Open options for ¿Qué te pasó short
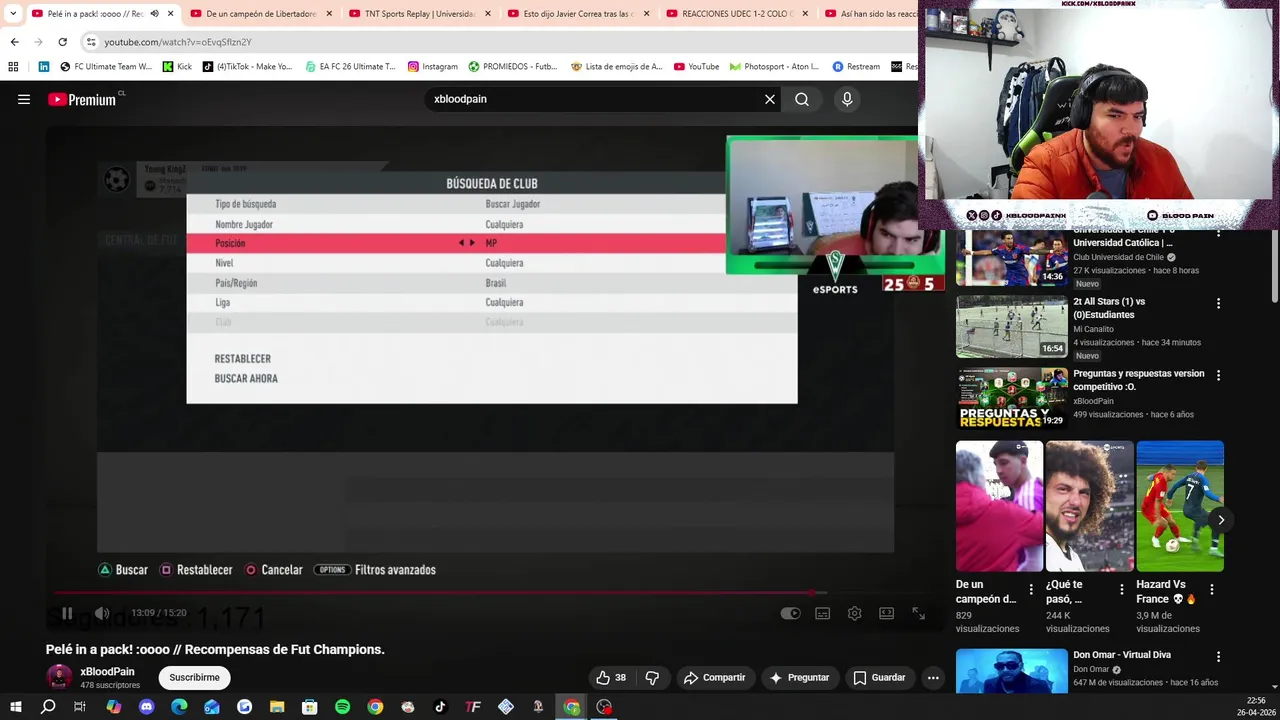 tap(1121, 590)
